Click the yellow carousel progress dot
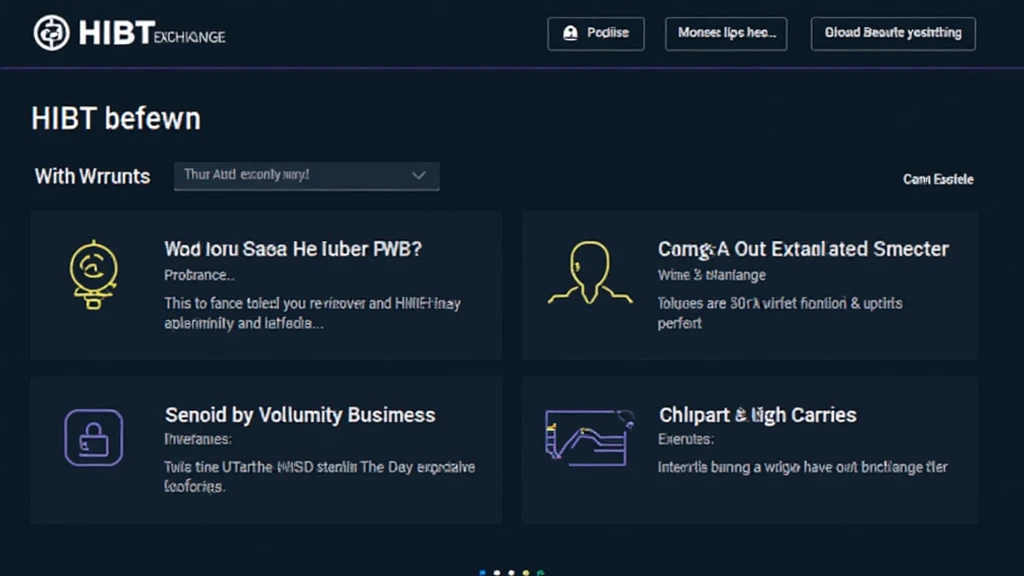 pyautogui.click(x=525, y=572)
